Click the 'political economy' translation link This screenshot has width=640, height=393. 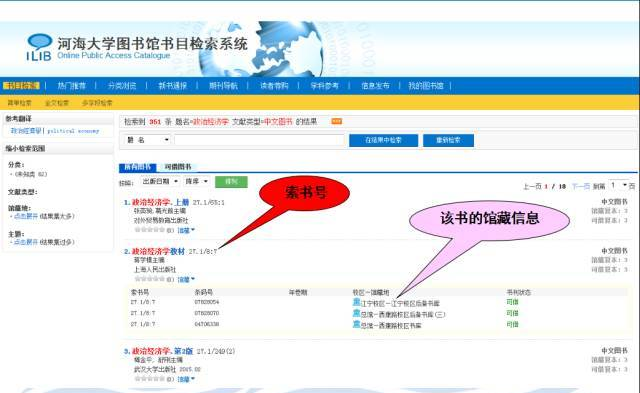pos(73,131)
